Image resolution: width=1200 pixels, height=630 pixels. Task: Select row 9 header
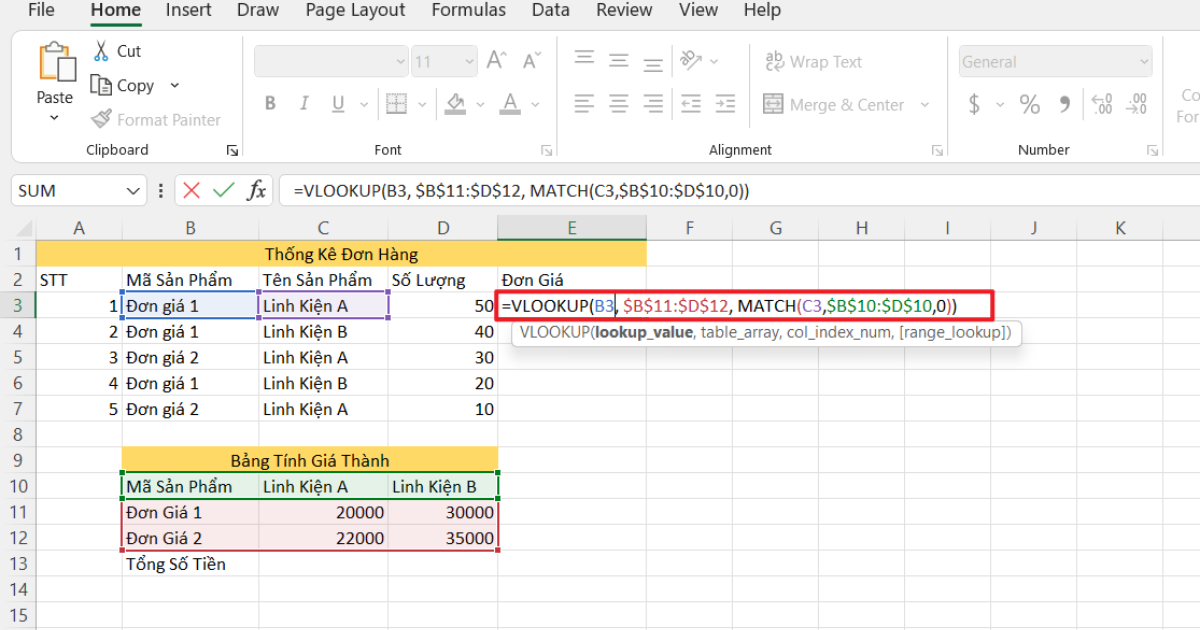click(17, 461)
